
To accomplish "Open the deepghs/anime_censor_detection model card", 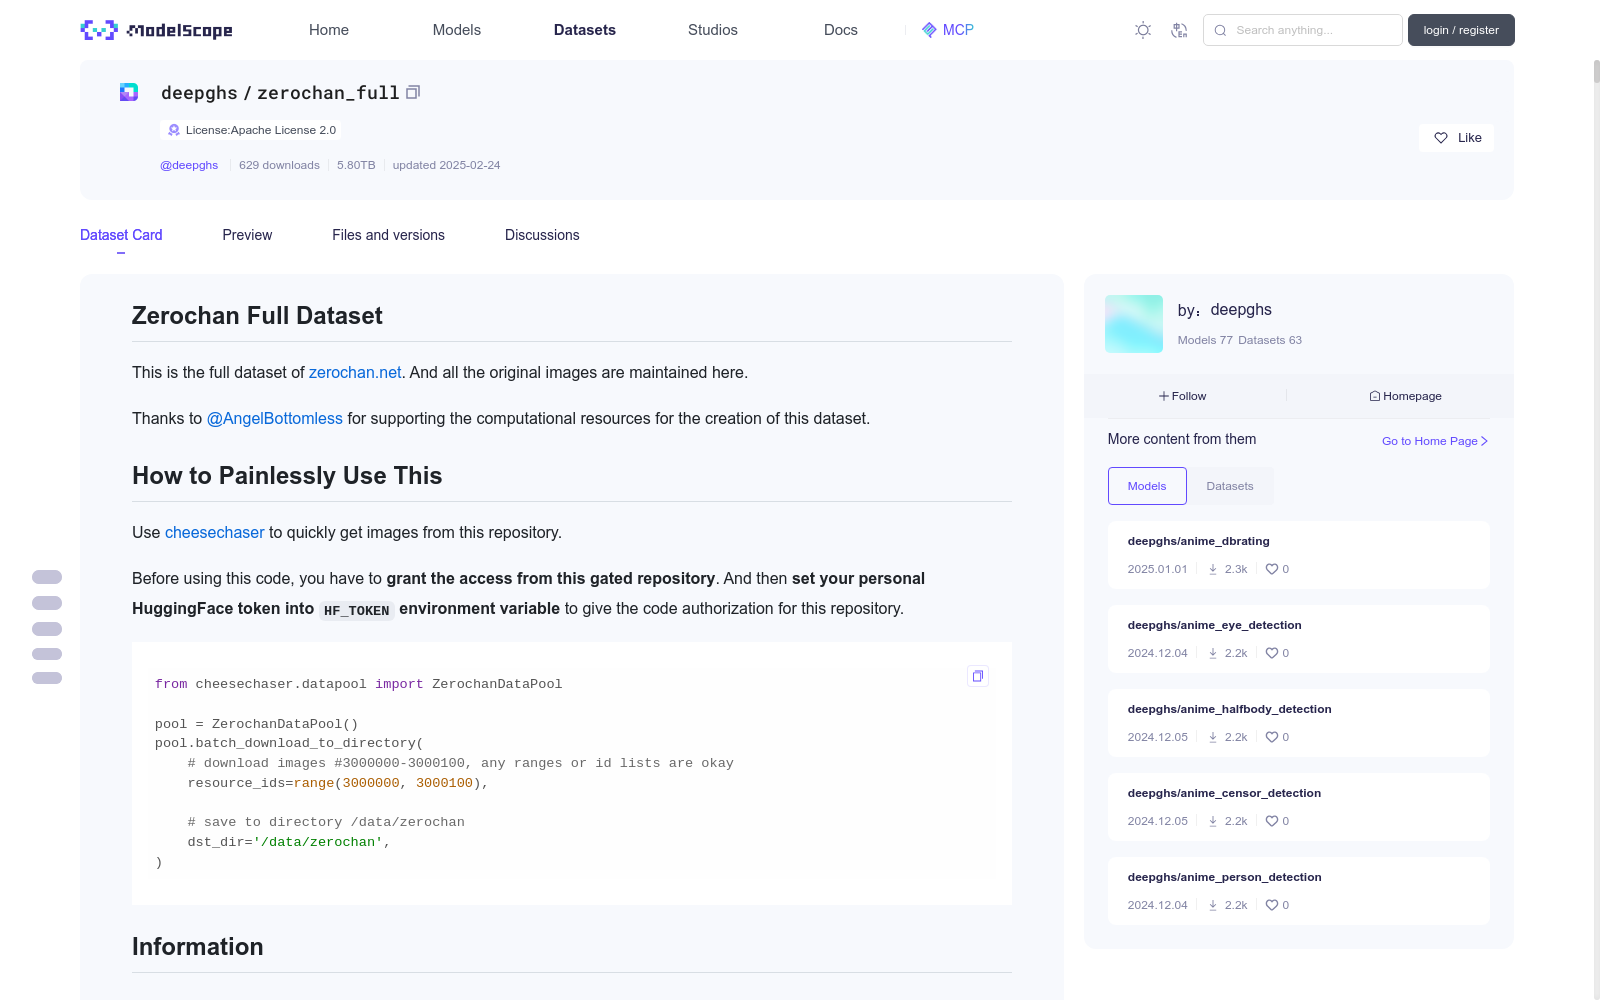I will coord(1299,807).
